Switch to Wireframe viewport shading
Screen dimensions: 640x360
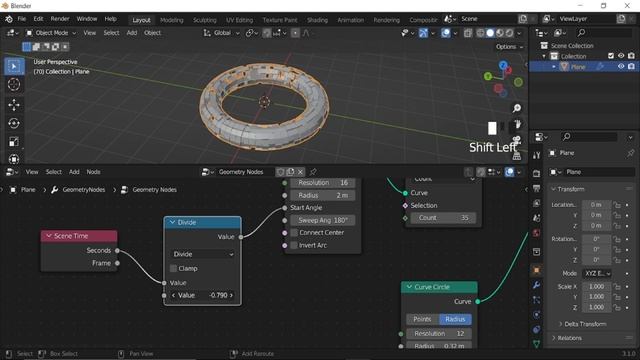[480, 33]
